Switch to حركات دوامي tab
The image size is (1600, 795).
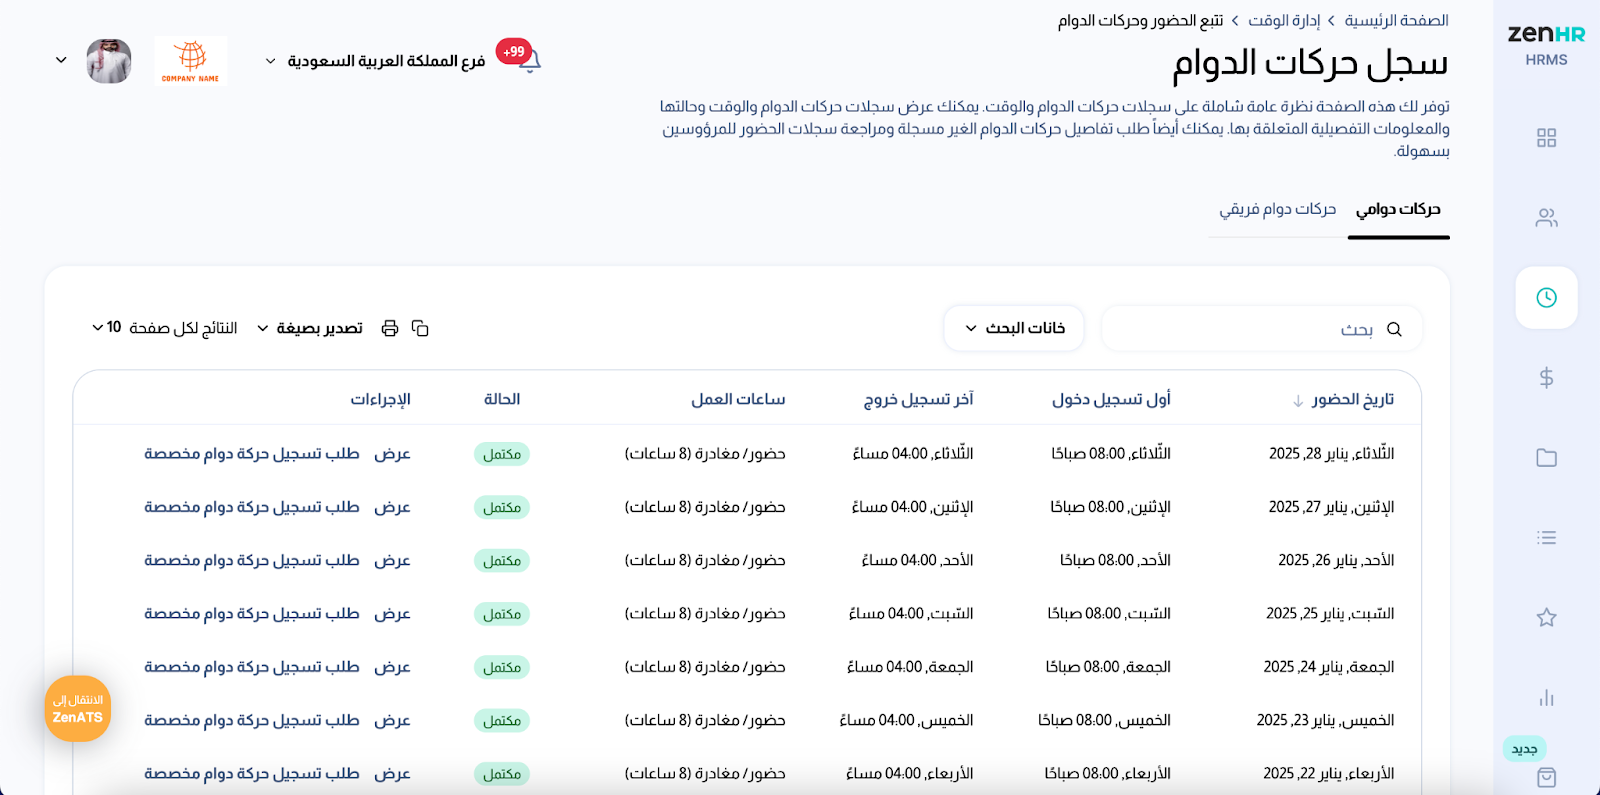click(1398, 209)
